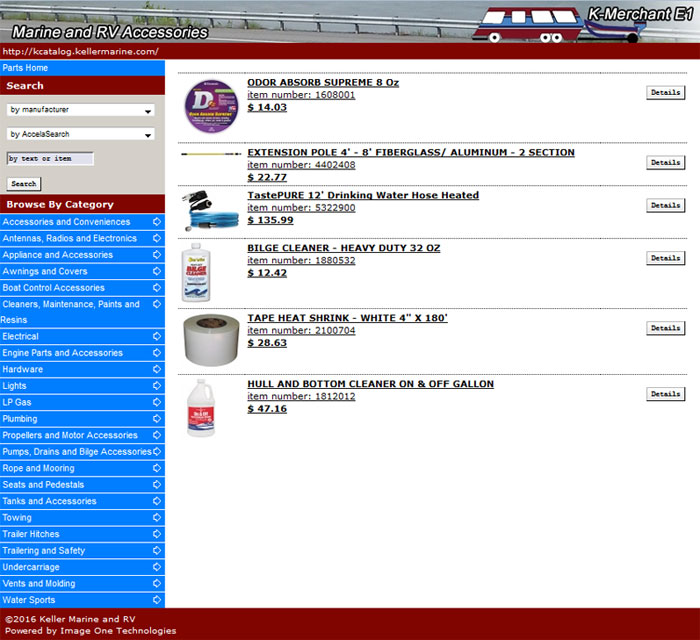The image size is (700, 640).
Task: Click the arrow icon beside Undercarriage
Action: (x=157, y=567)
